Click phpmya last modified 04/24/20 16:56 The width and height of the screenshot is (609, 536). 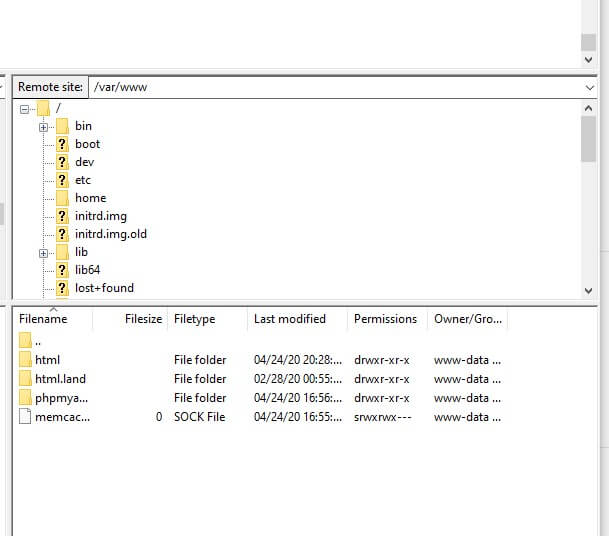tap(298, 398)
